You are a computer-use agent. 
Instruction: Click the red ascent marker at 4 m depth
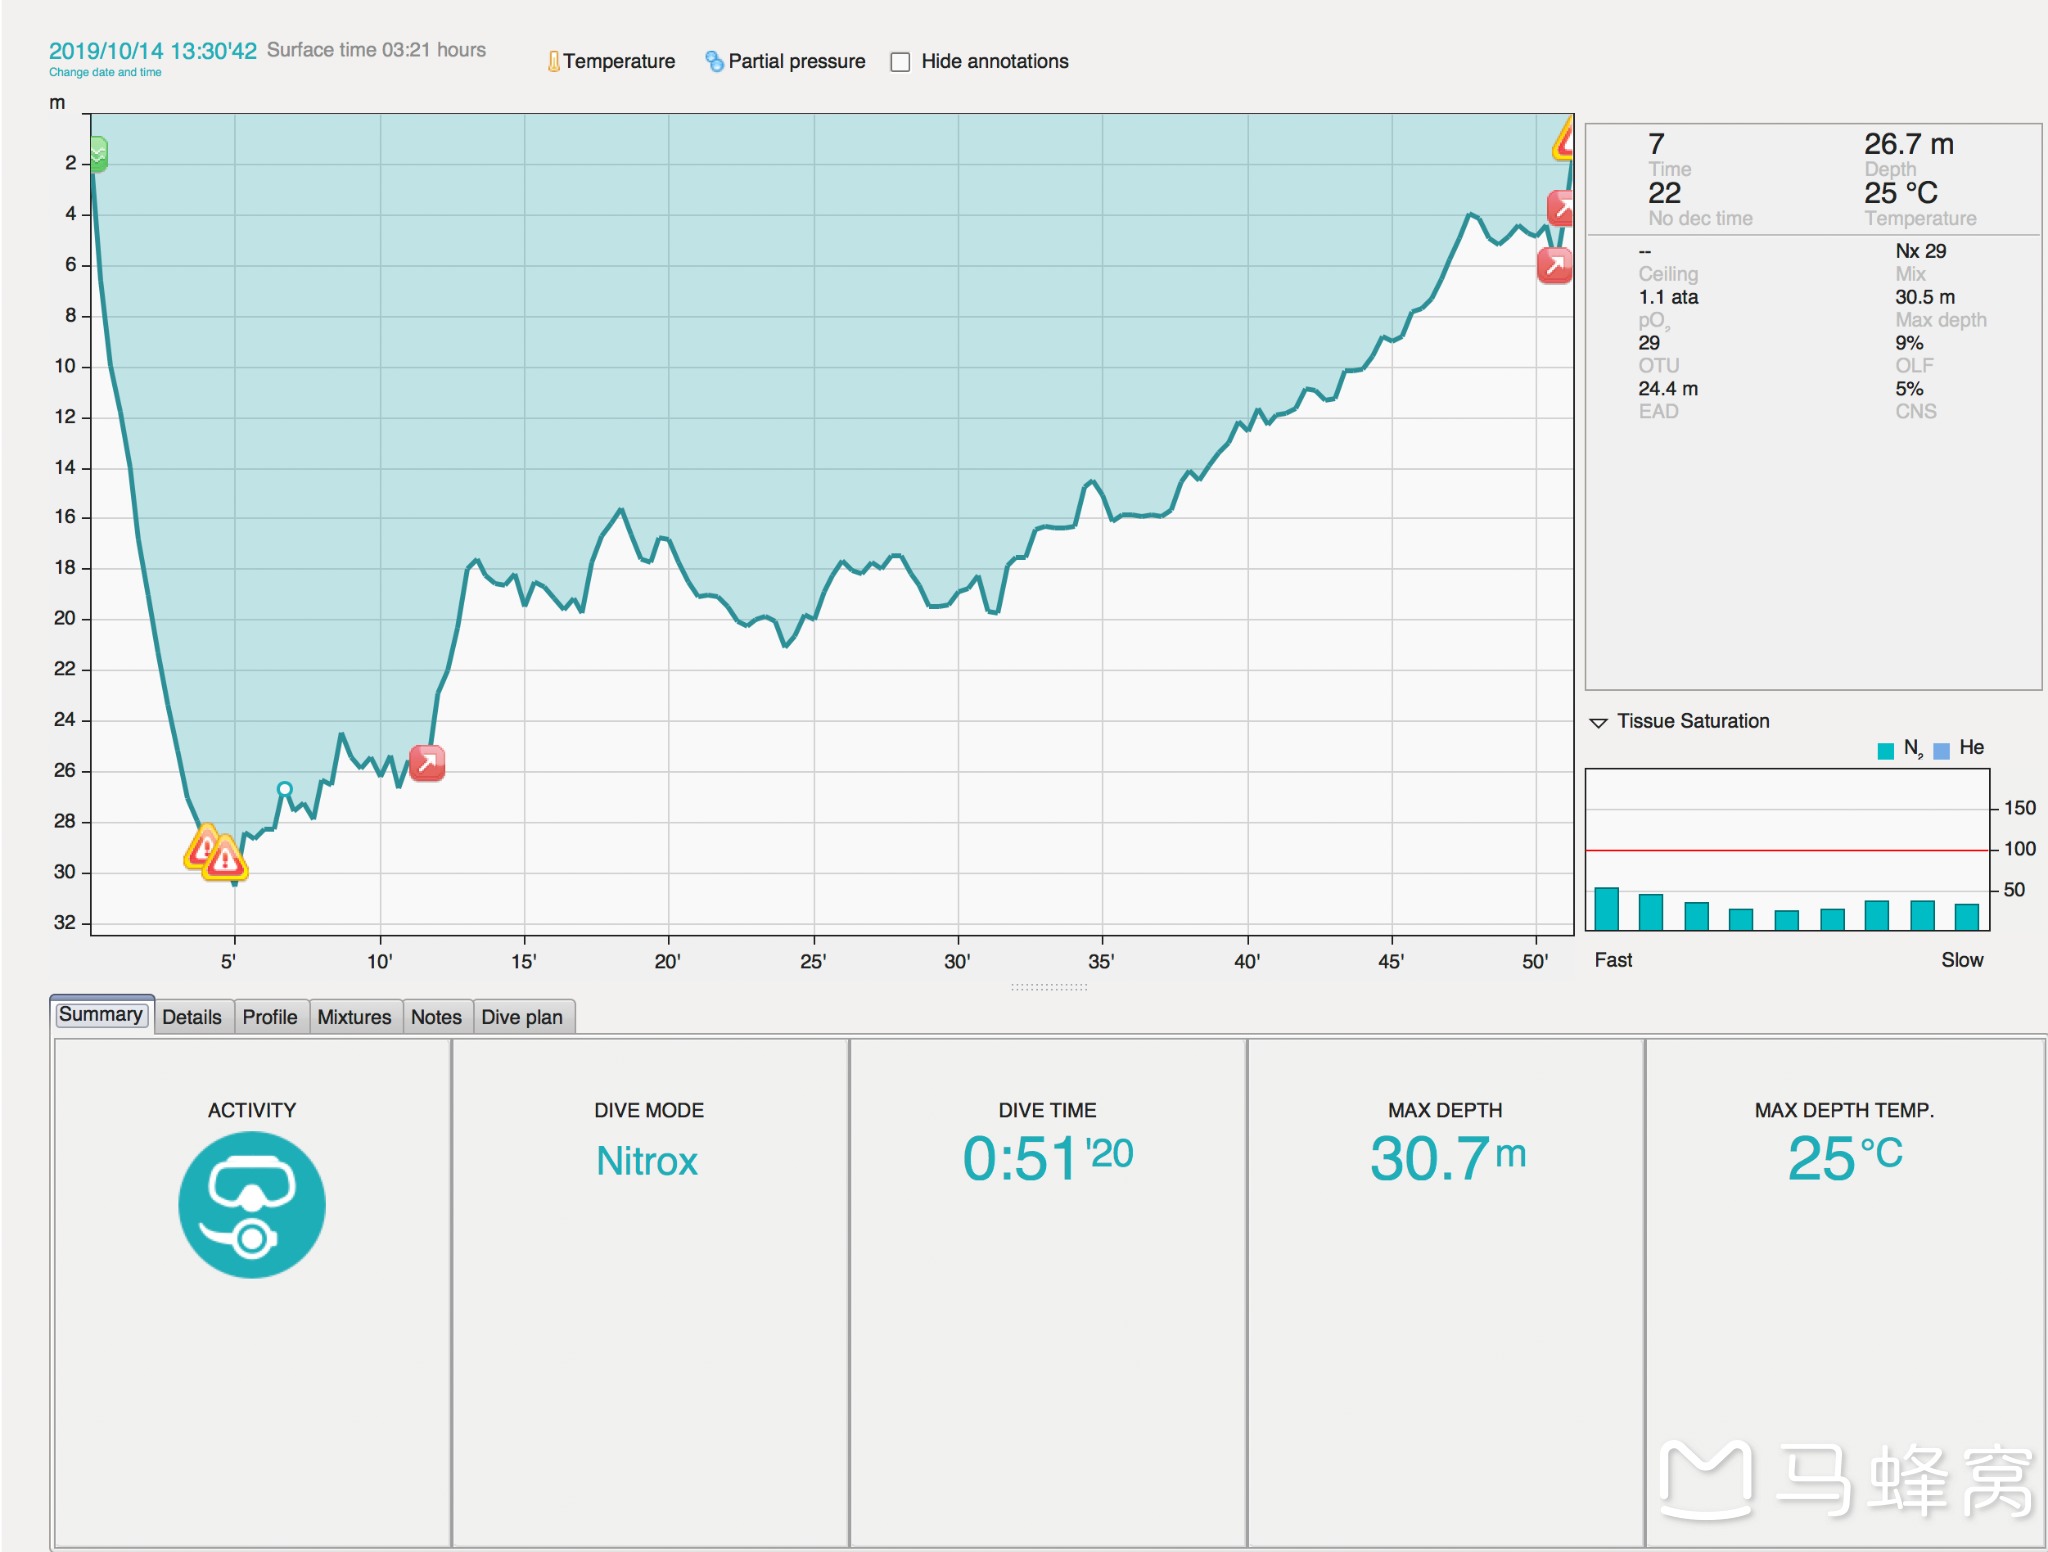click(x=1561, y=208)
